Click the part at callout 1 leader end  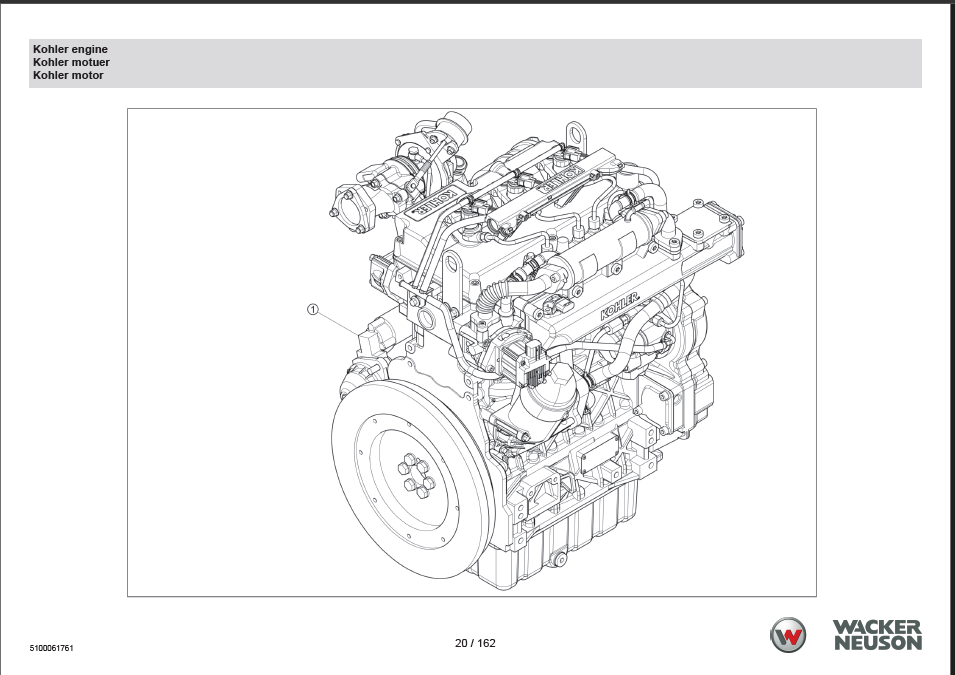click(375, 338)
